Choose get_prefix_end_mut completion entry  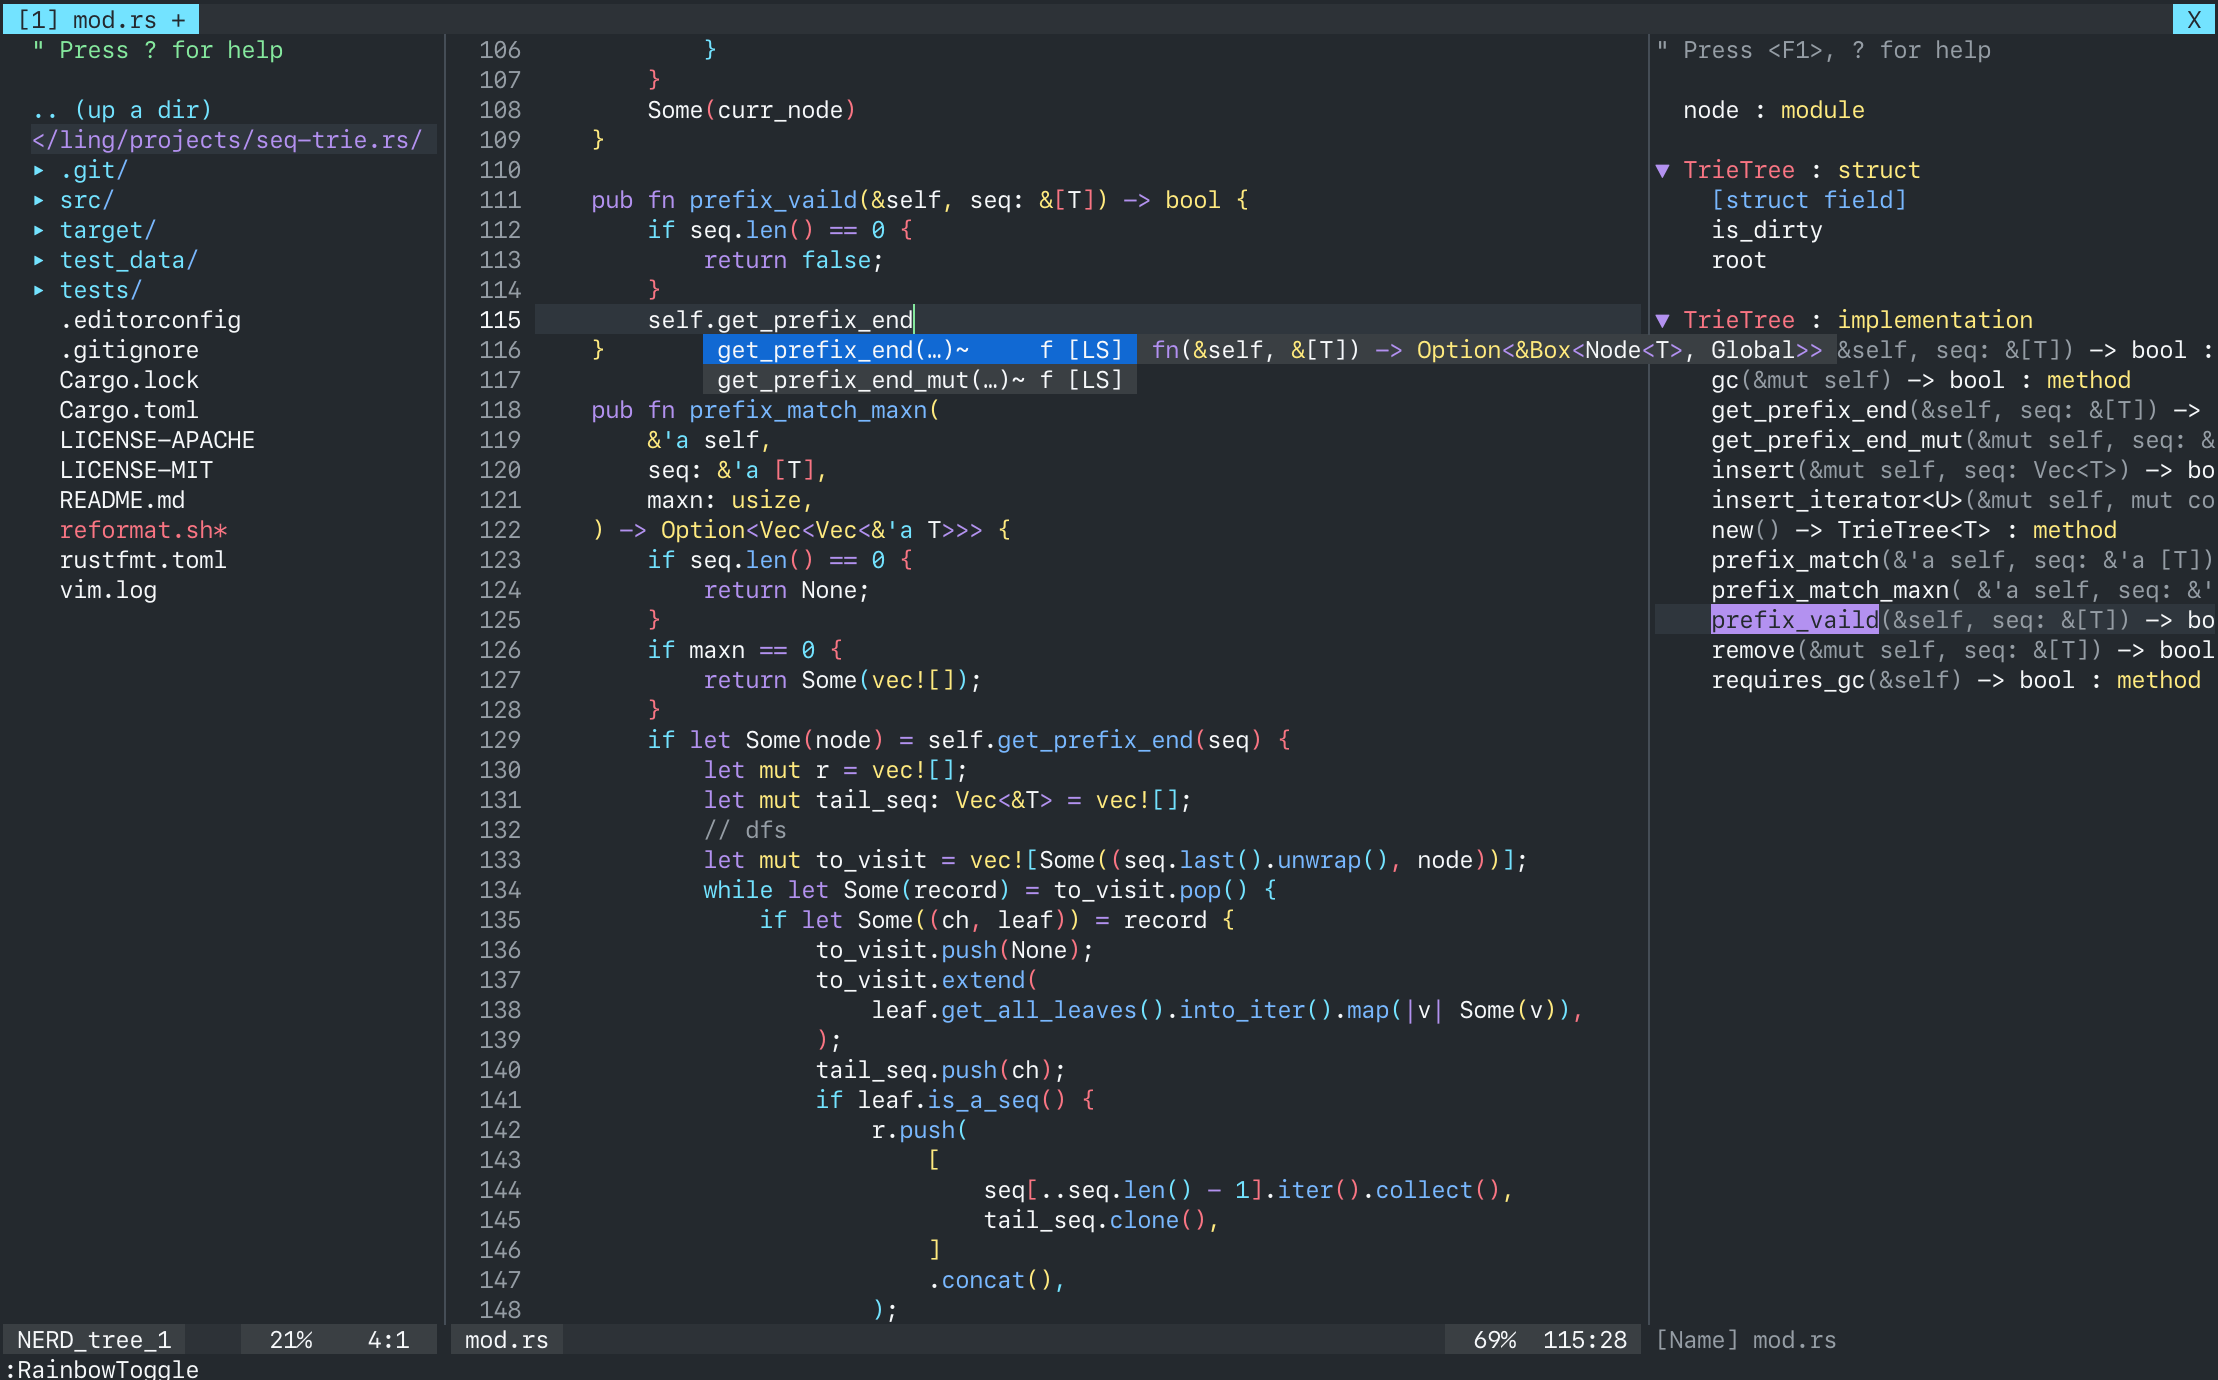(918, 380)
